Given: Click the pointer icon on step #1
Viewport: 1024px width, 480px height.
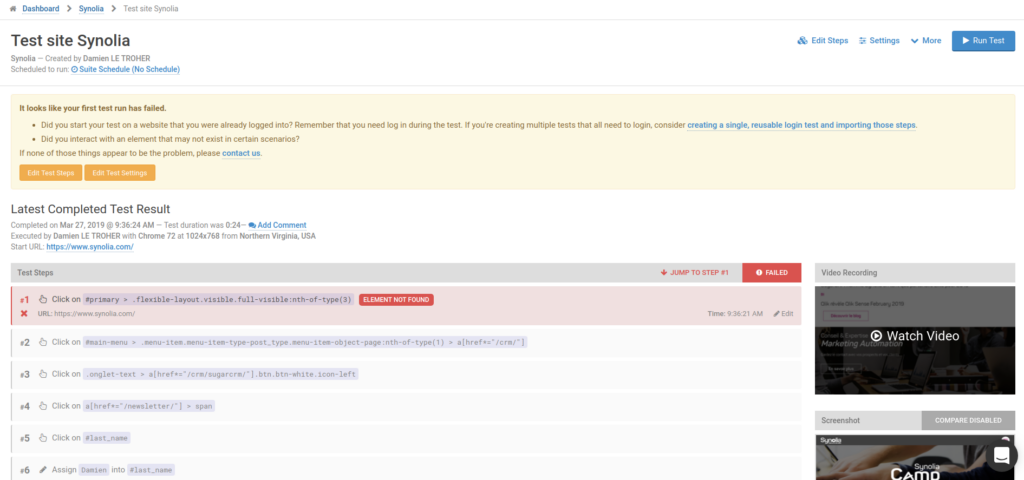Looking at the screenshot, I should pos(43,300).
